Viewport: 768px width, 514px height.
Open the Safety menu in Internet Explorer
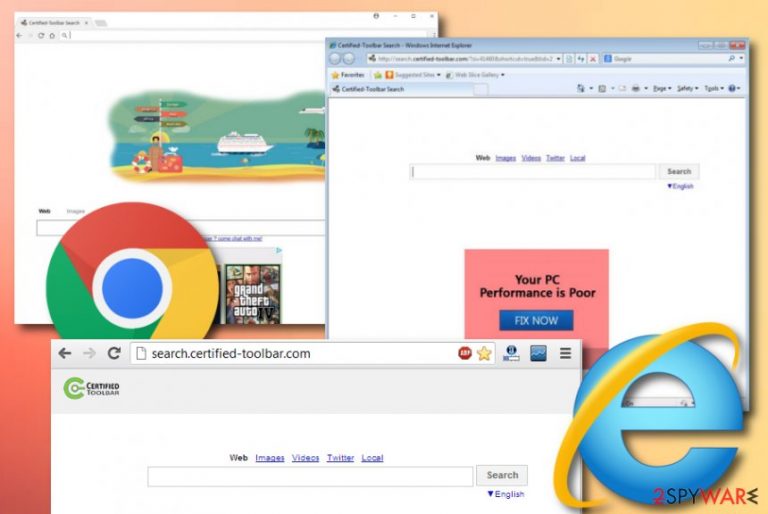pyautogui.click(x=688, y=88)
